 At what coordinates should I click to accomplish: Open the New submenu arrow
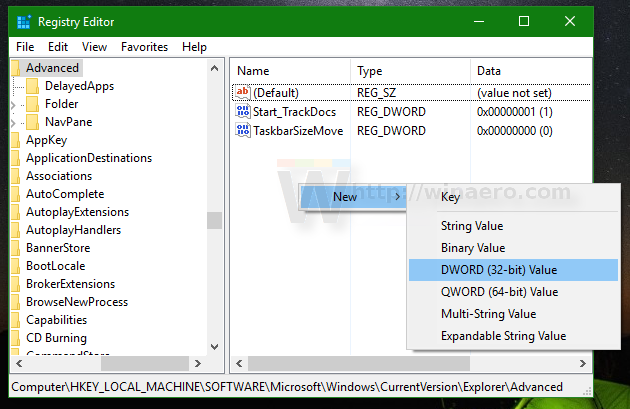pyautogui.click(x=397, y=196)
